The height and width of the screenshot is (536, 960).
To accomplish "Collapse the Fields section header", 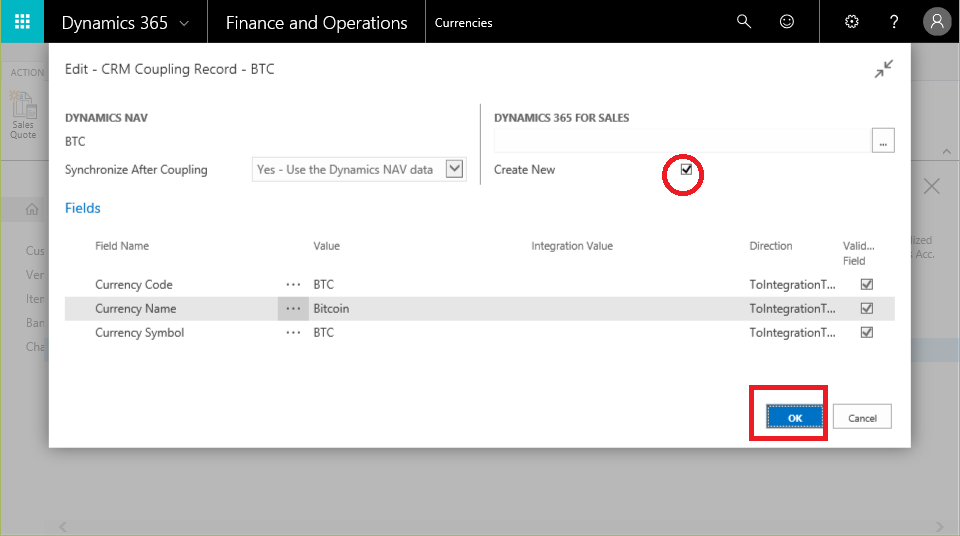I will (83, 208).
